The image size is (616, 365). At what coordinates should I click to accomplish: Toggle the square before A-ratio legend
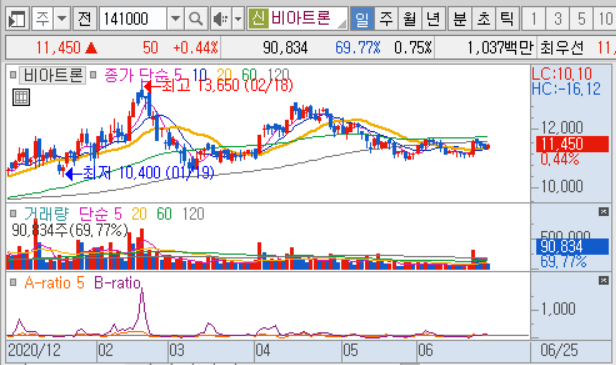13,282
